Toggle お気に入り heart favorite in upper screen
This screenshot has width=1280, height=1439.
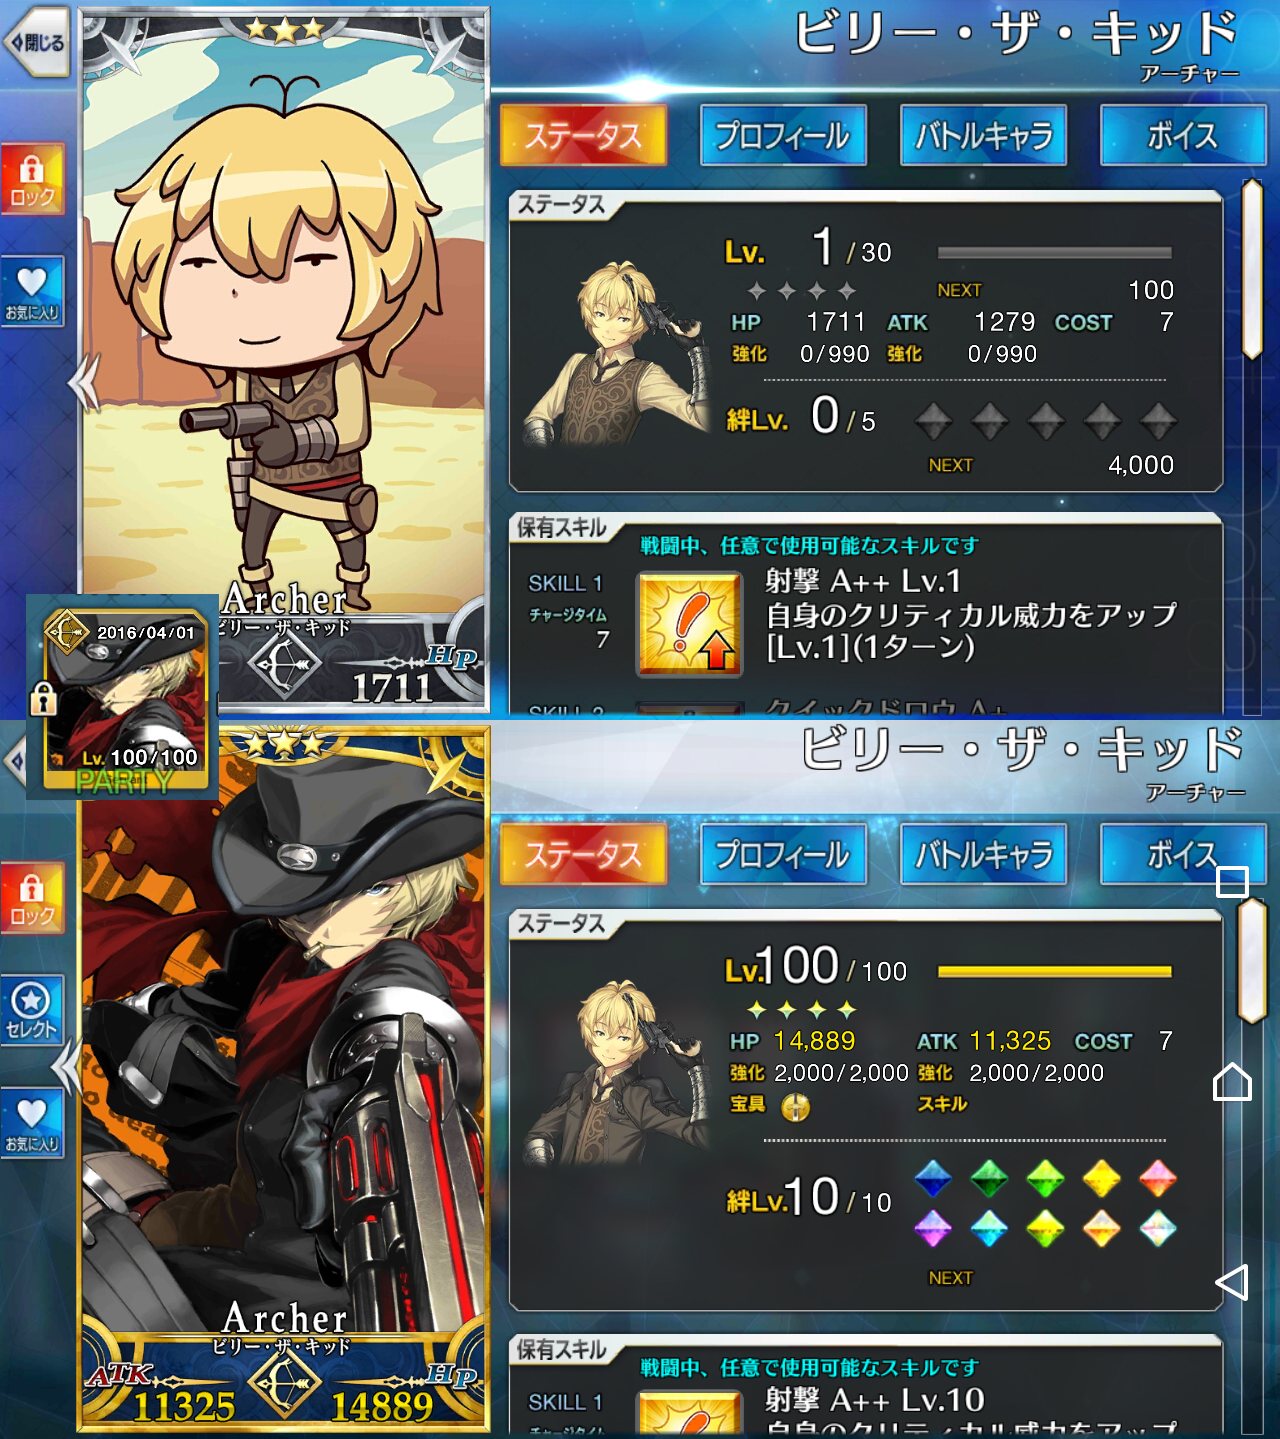coord(33,291)
